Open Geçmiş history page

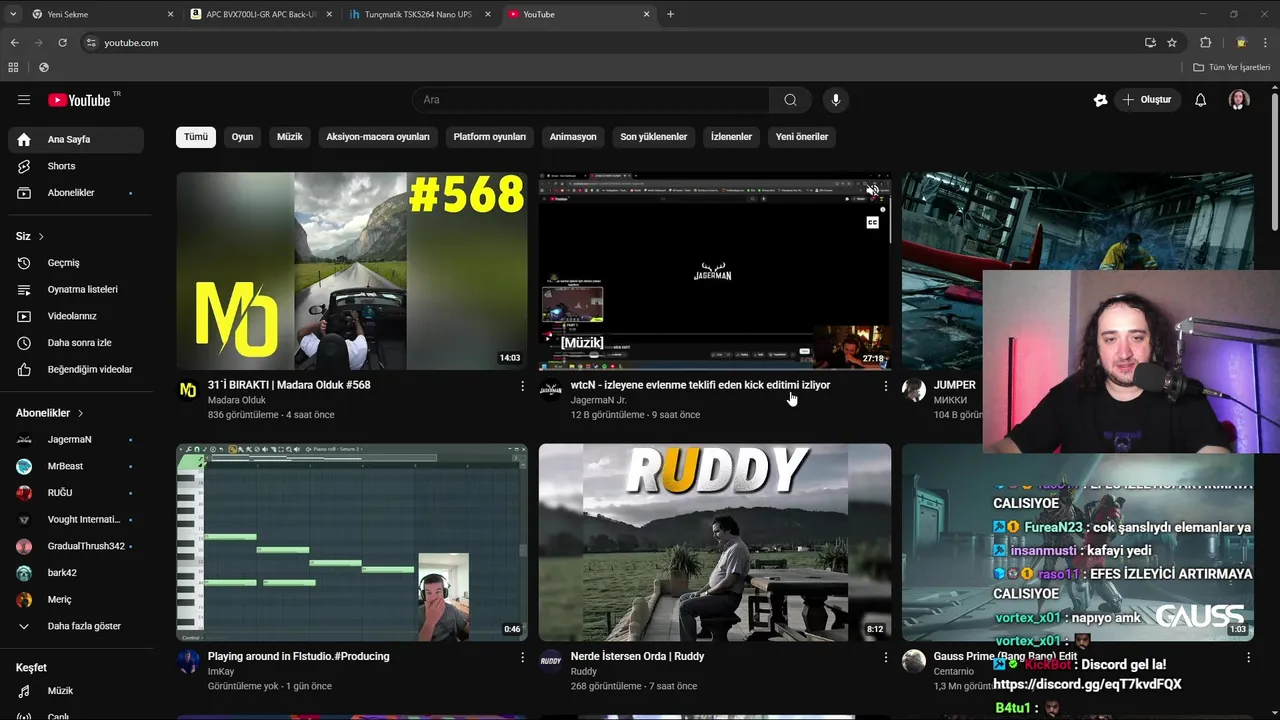coord(76,263)
